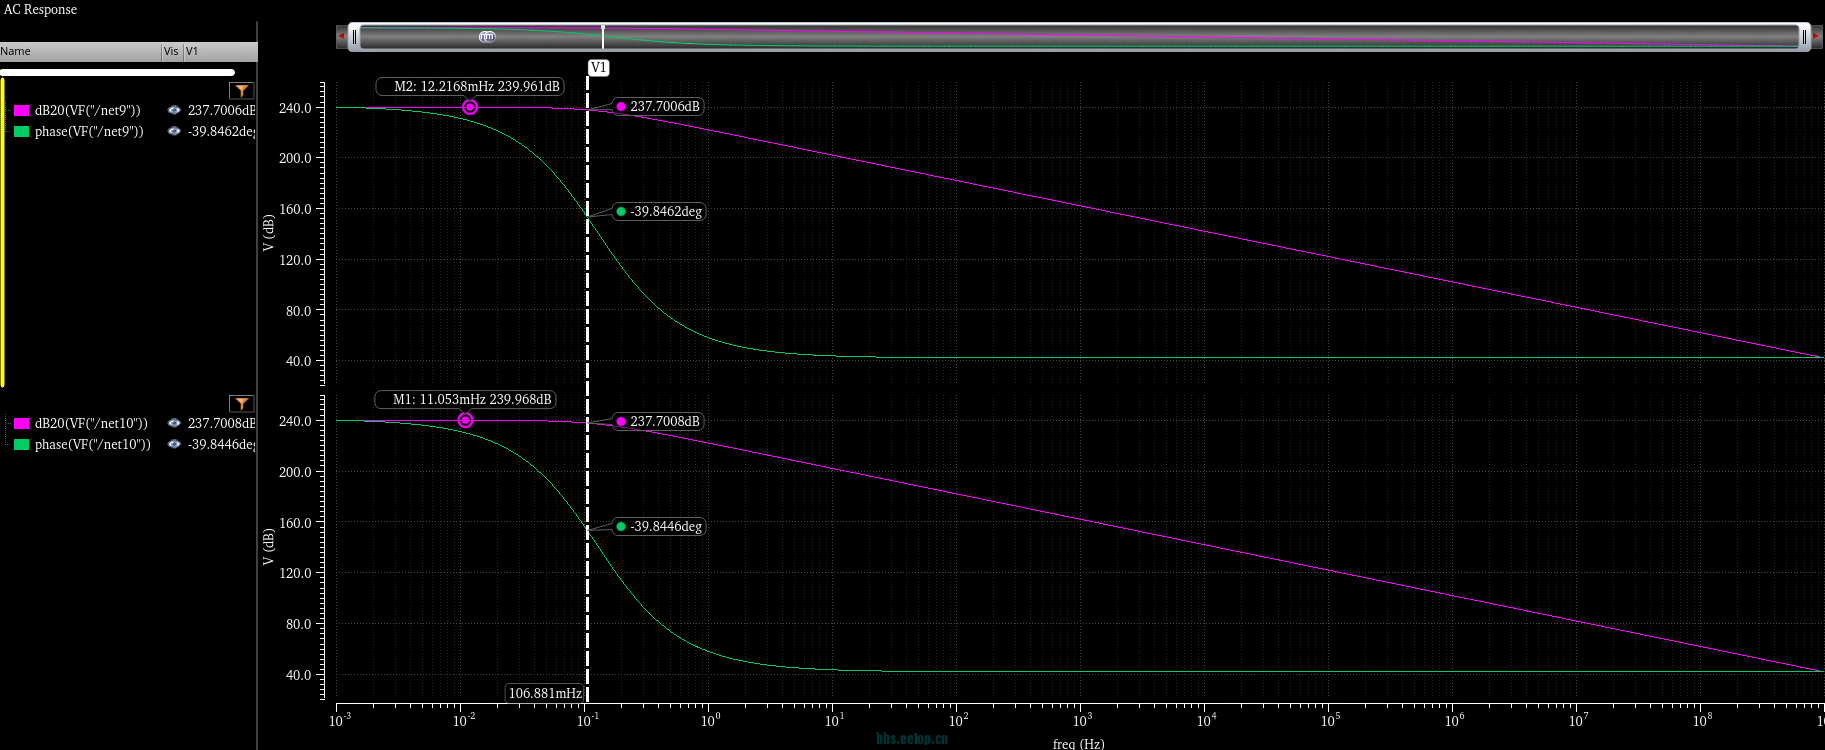The width and height of the screenshot is (1825, 750).
Task: Click the filter icon of the net10 strip
Action: click(x=241, y=403)
